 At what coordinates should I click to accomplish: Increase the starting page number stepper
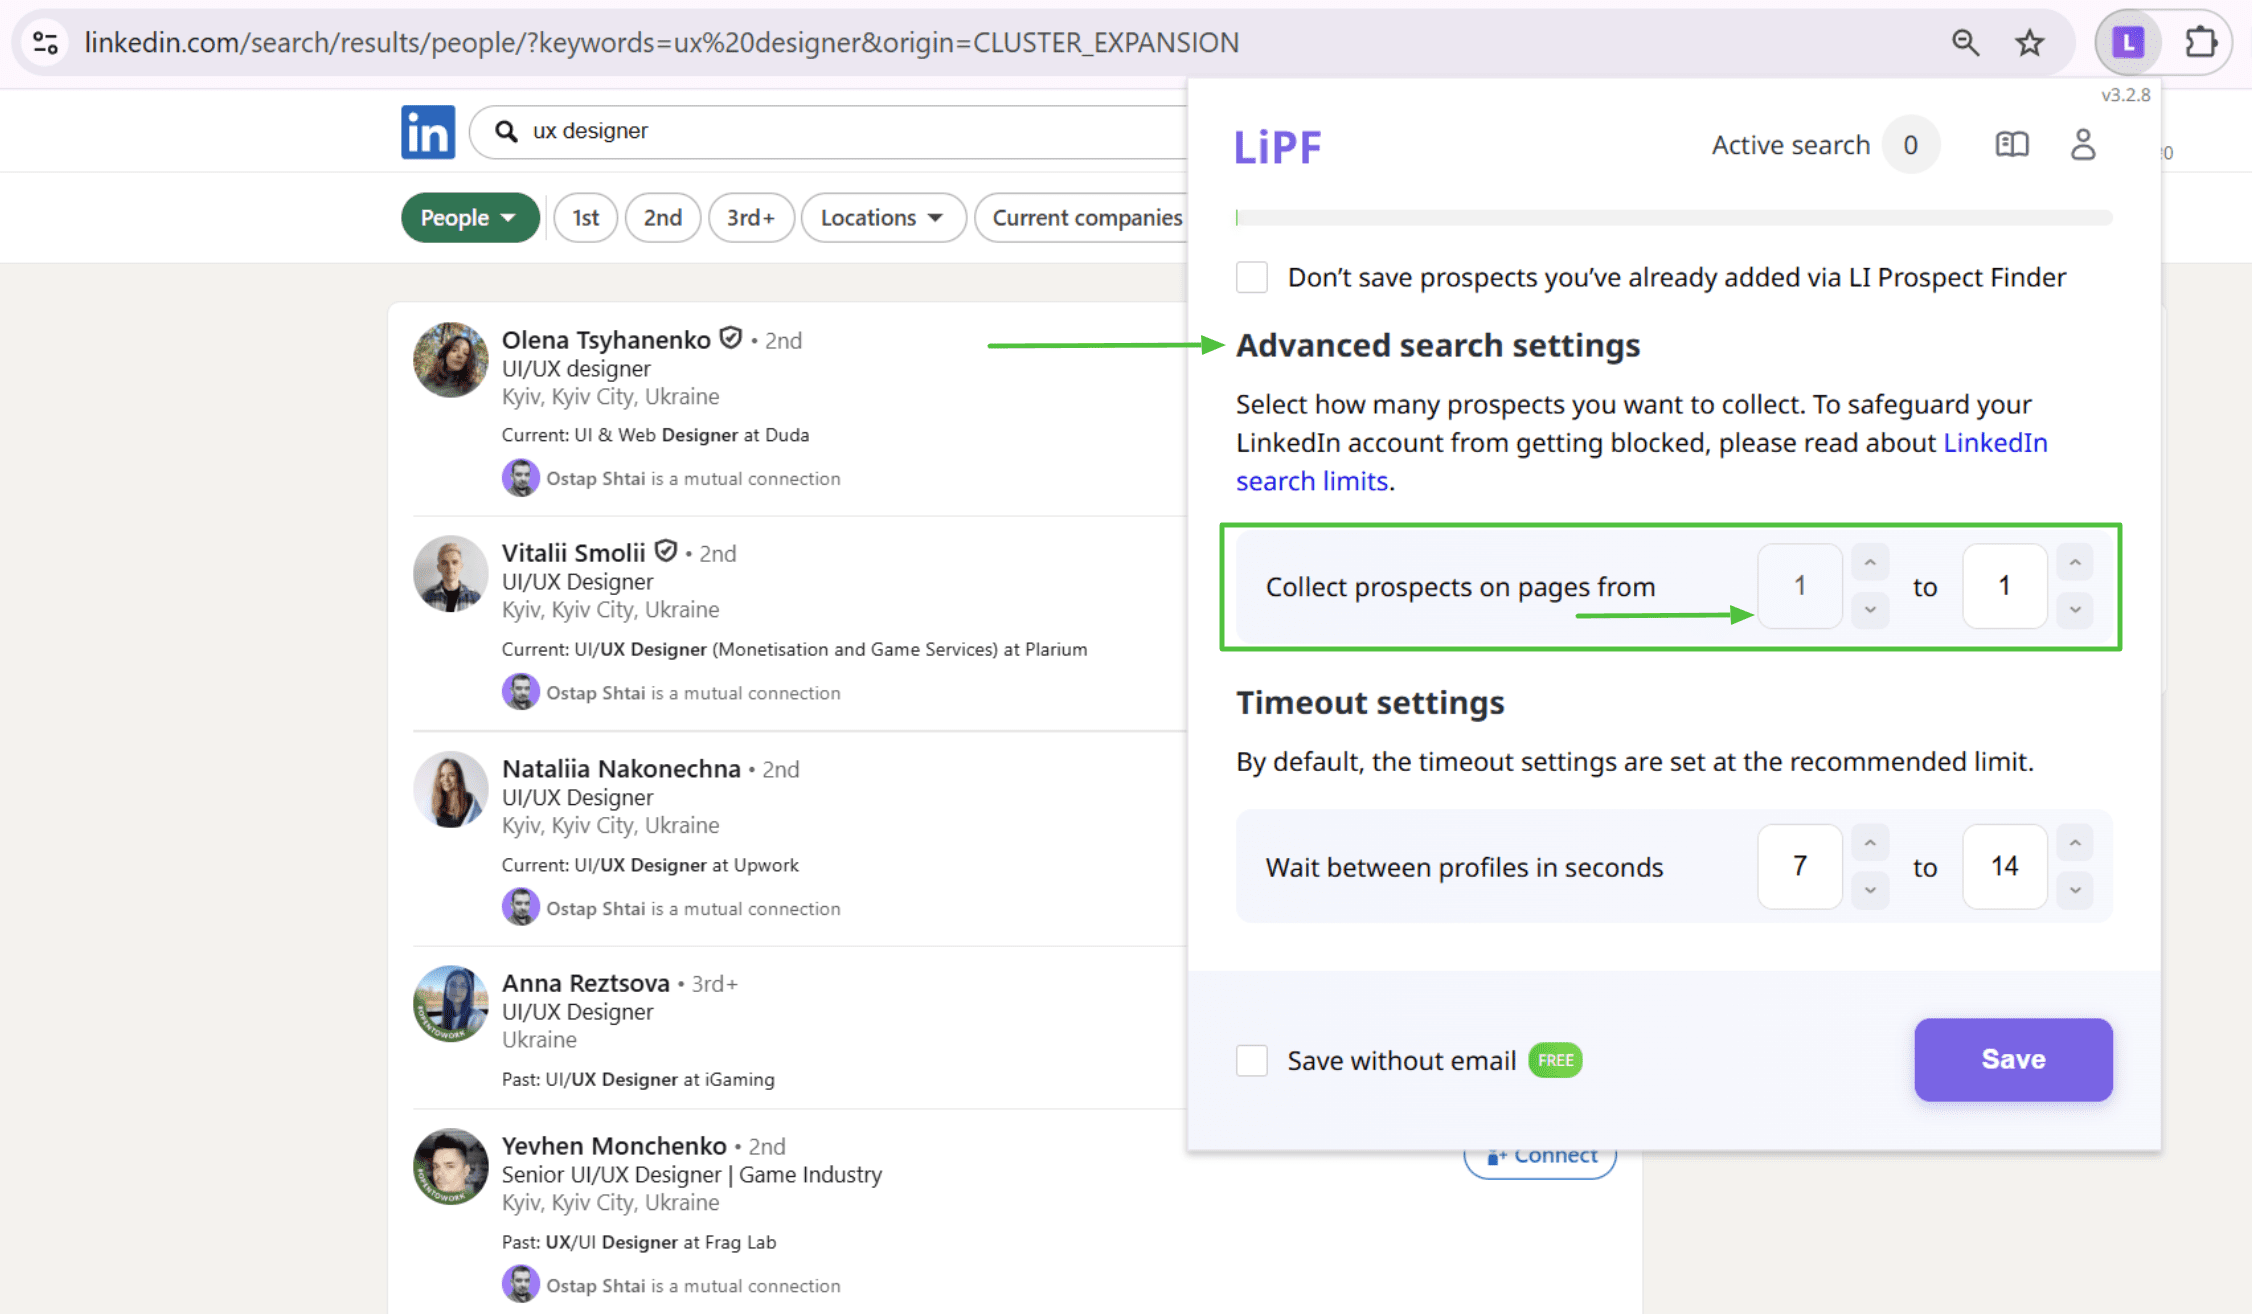click(x=1869, y=563)
